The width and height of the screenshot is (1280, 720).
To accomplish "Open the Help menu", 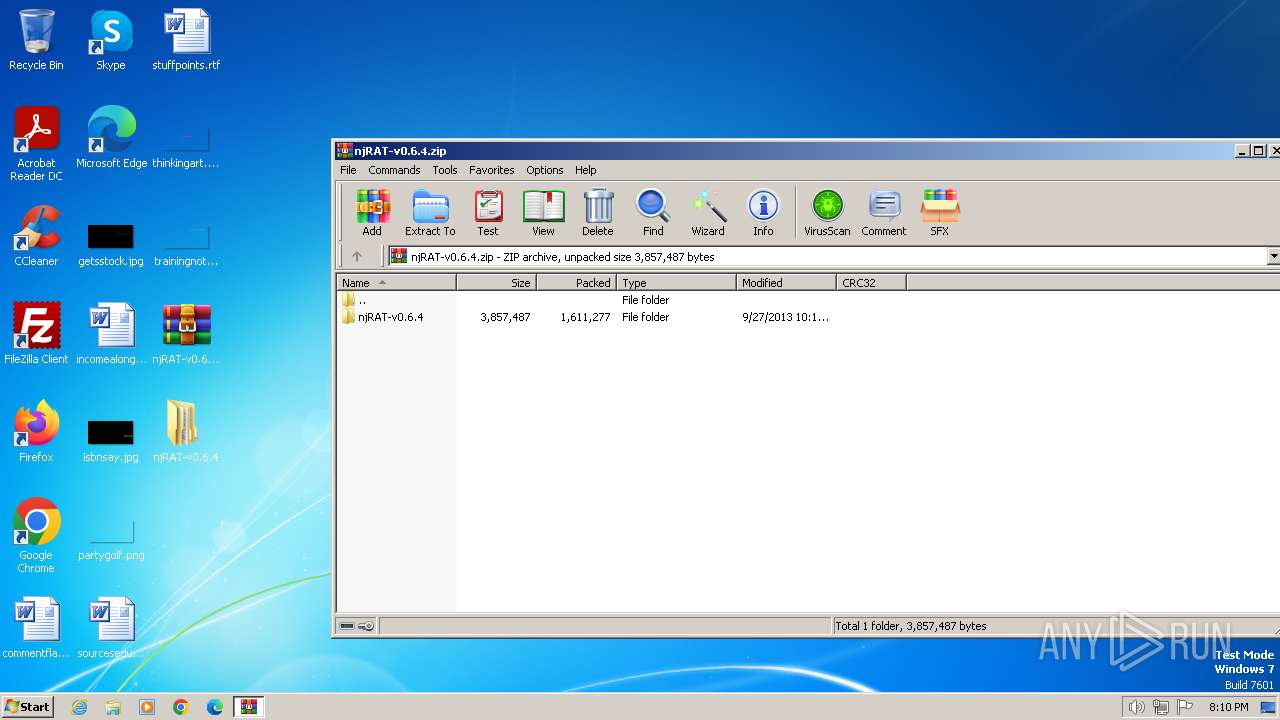I will point(586,170).
